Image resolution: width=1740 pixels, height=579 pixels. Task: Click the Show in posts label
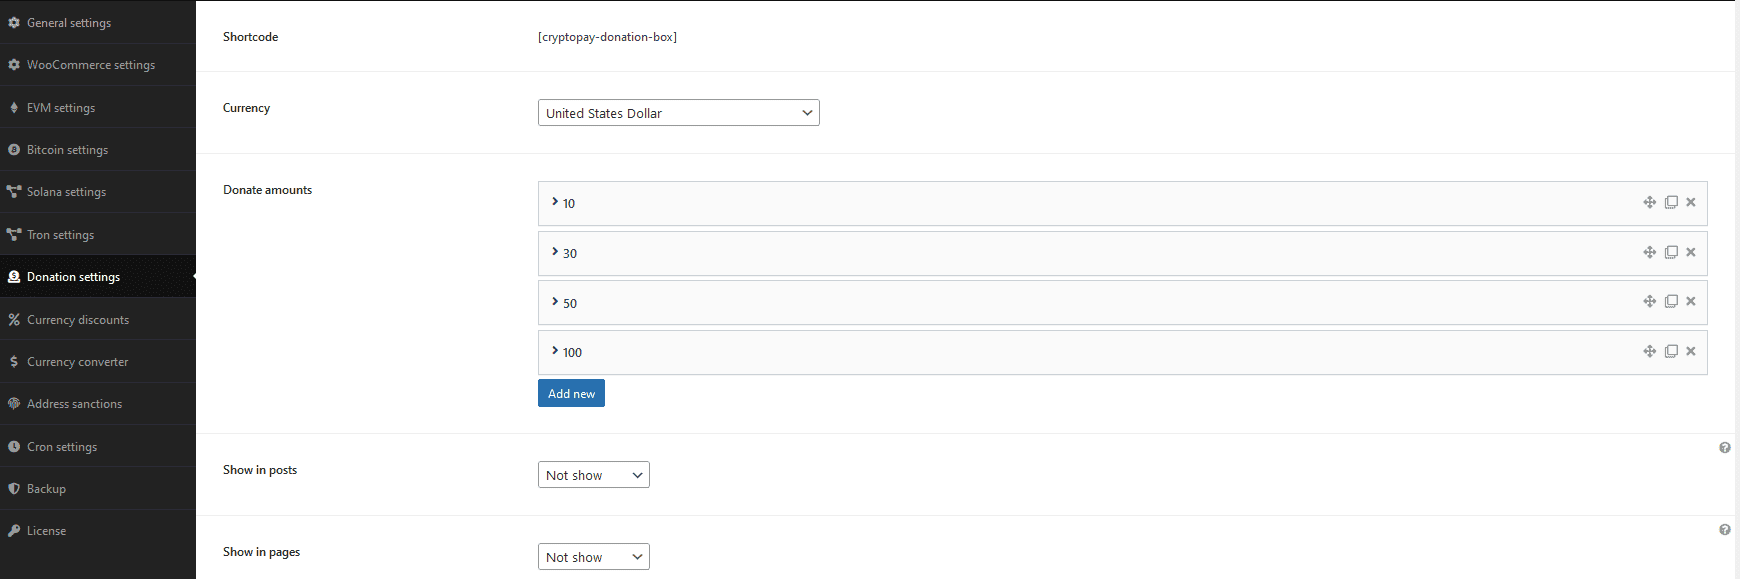tap(260, 470)
